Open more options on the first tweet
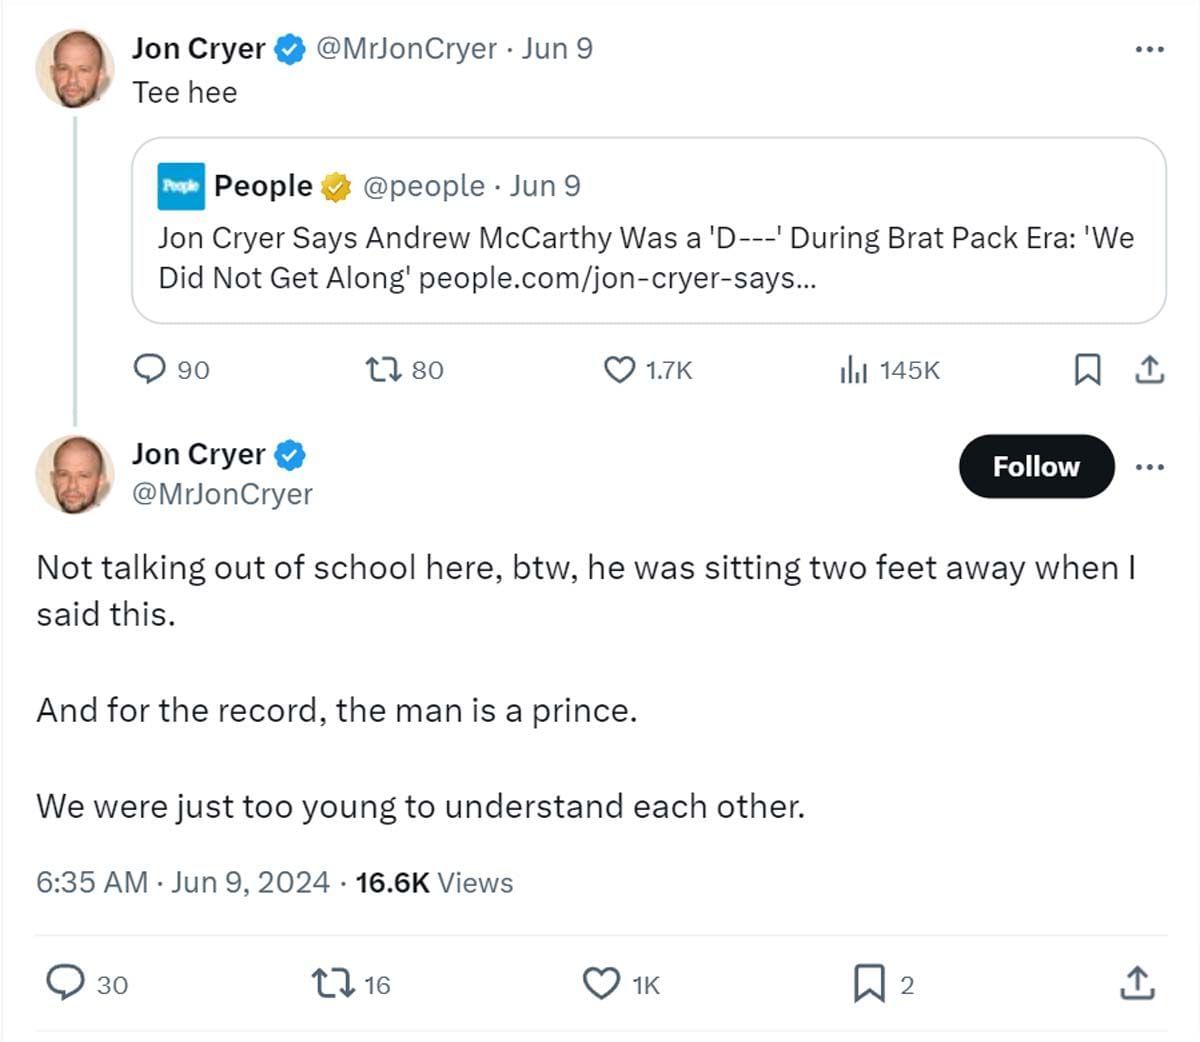 coord(1150,49)
